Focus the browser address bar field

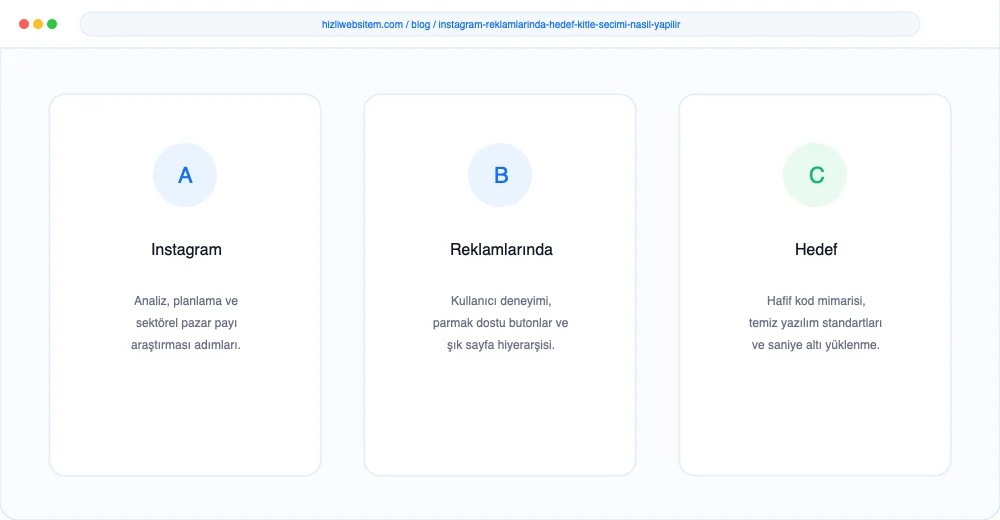tap(500, 24)
